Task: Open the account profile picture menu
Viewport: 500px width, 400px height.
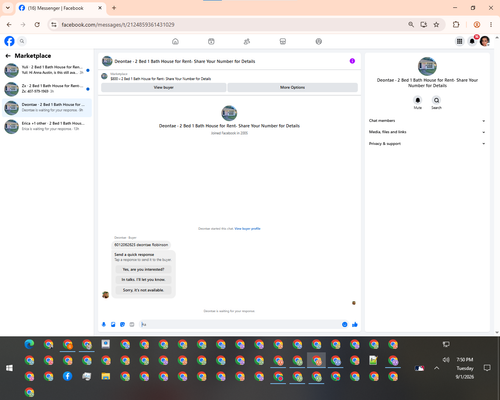Action: coord(485,41)
